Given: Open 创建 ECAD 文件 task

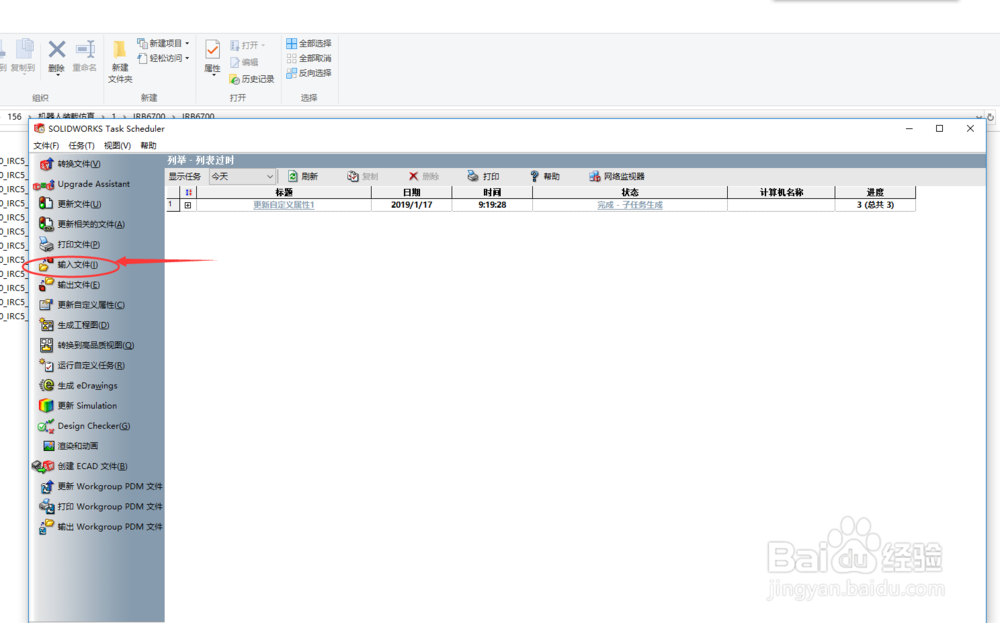Looking at the screenshot, I should 80,466.
